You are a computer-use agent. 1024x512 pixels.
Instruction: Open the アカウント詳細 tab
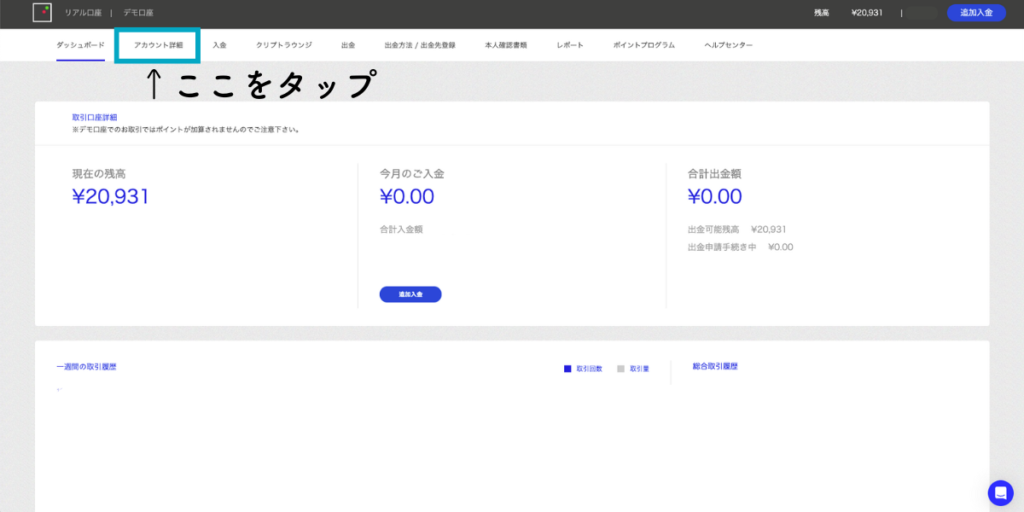coord(158,45)
